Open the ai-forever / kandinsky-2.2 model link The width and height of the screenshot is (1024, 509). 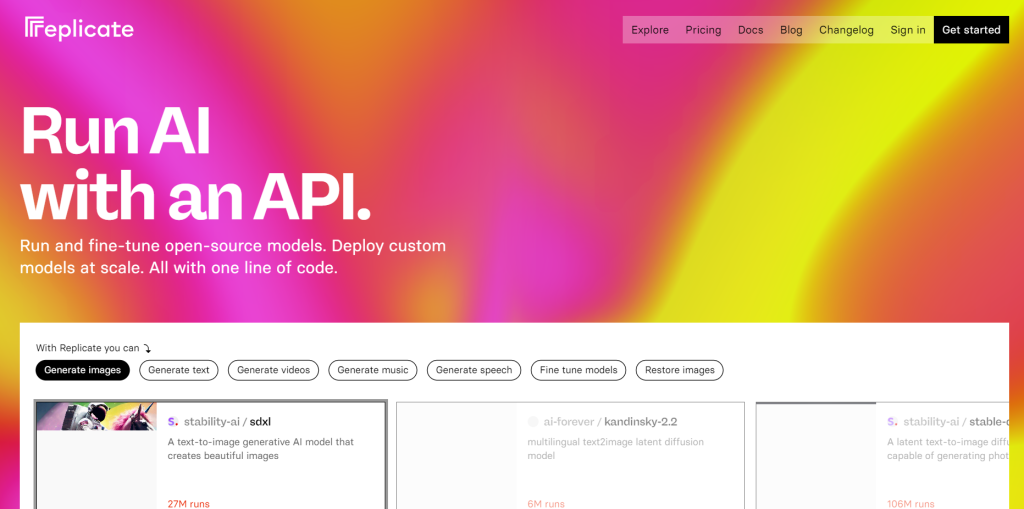tap(610, 422)
